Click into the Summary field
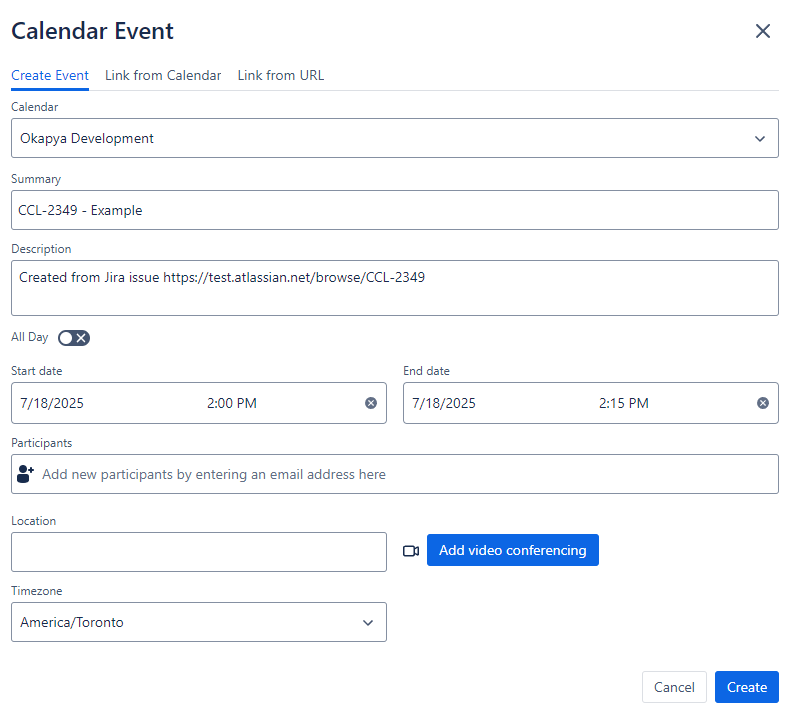This screenshot has width=791, height=716. [394, 211]
